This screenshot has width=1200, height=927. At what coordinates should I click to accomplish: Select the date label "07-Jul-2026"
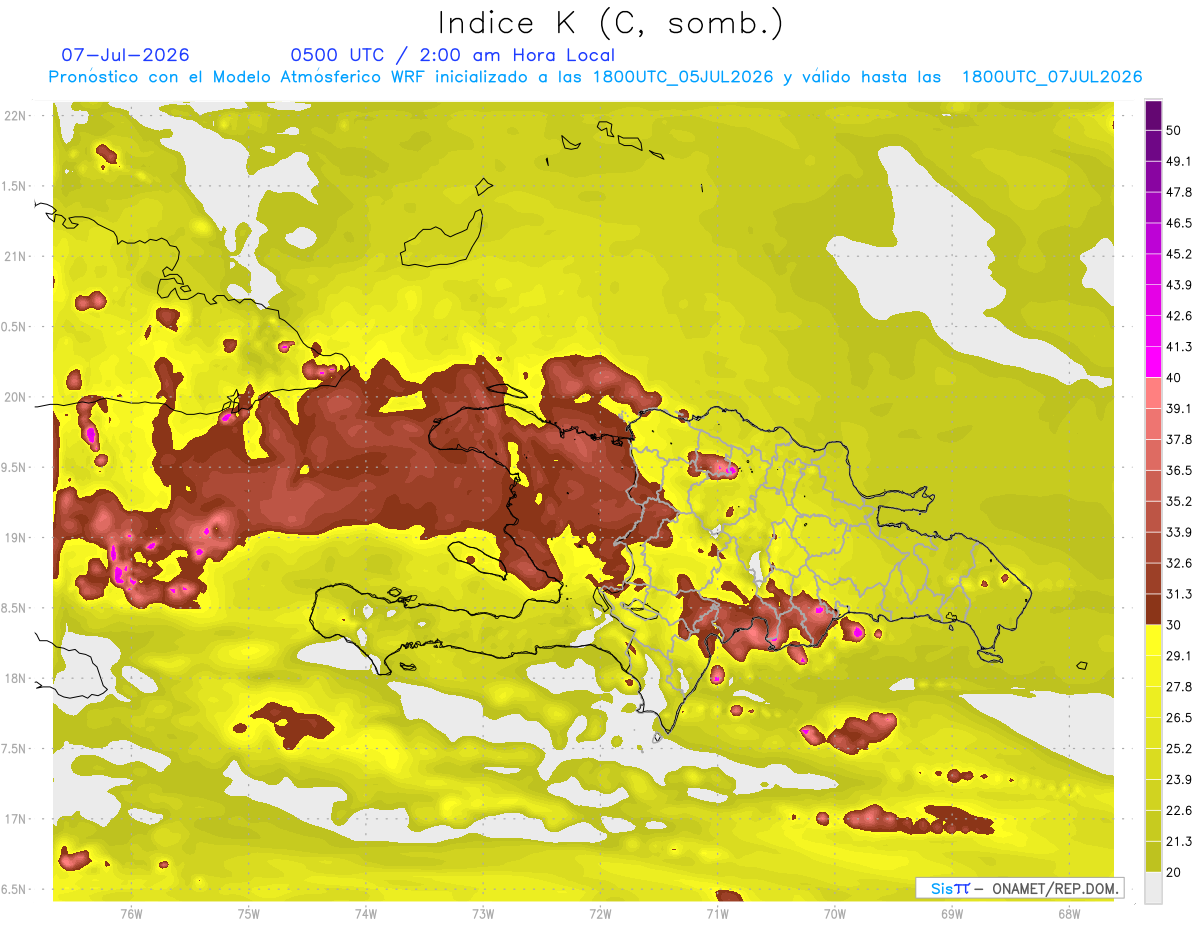coord(126,55)
